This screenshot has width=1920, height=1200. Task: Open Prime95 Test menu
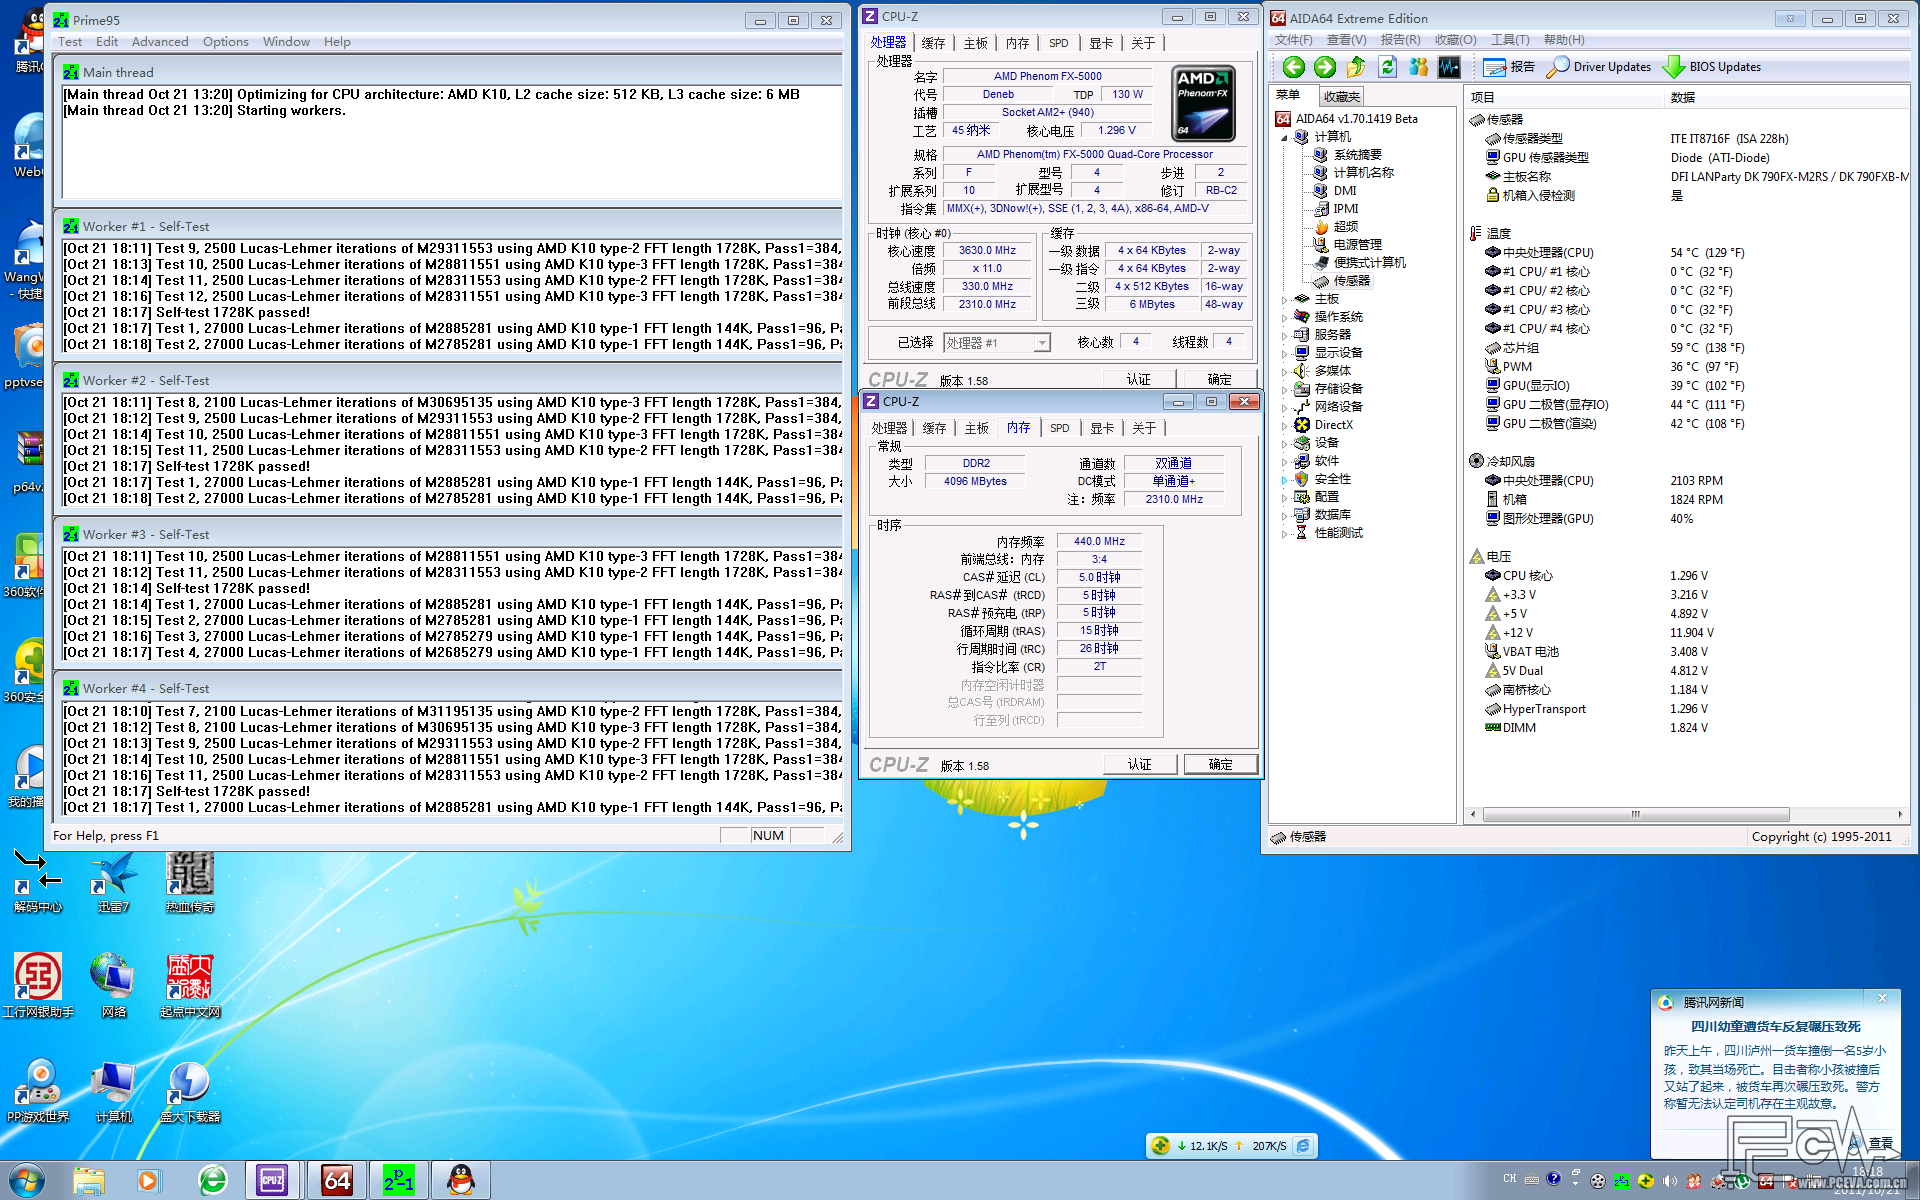pyautogui.click(x=70, y=42)
